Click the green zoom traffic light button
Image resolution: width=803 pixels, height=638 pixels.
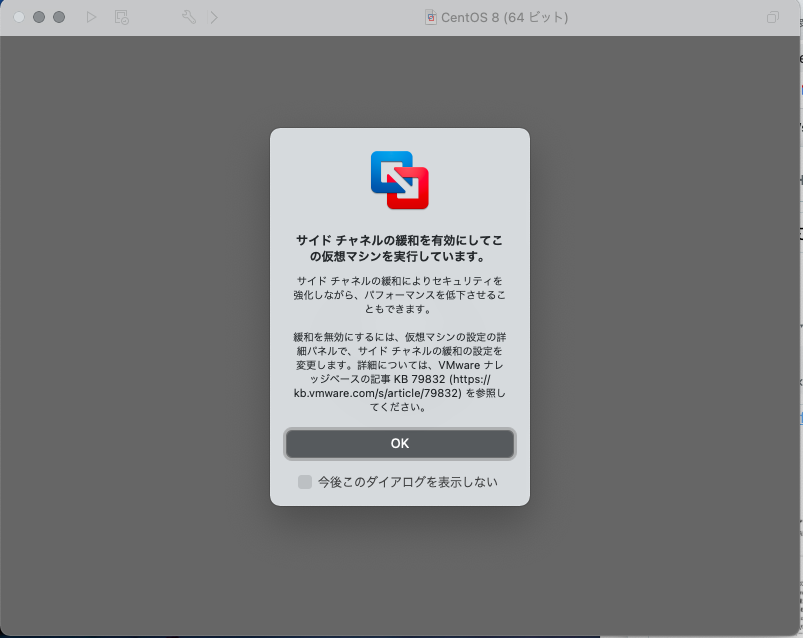[x=58, y=17]
